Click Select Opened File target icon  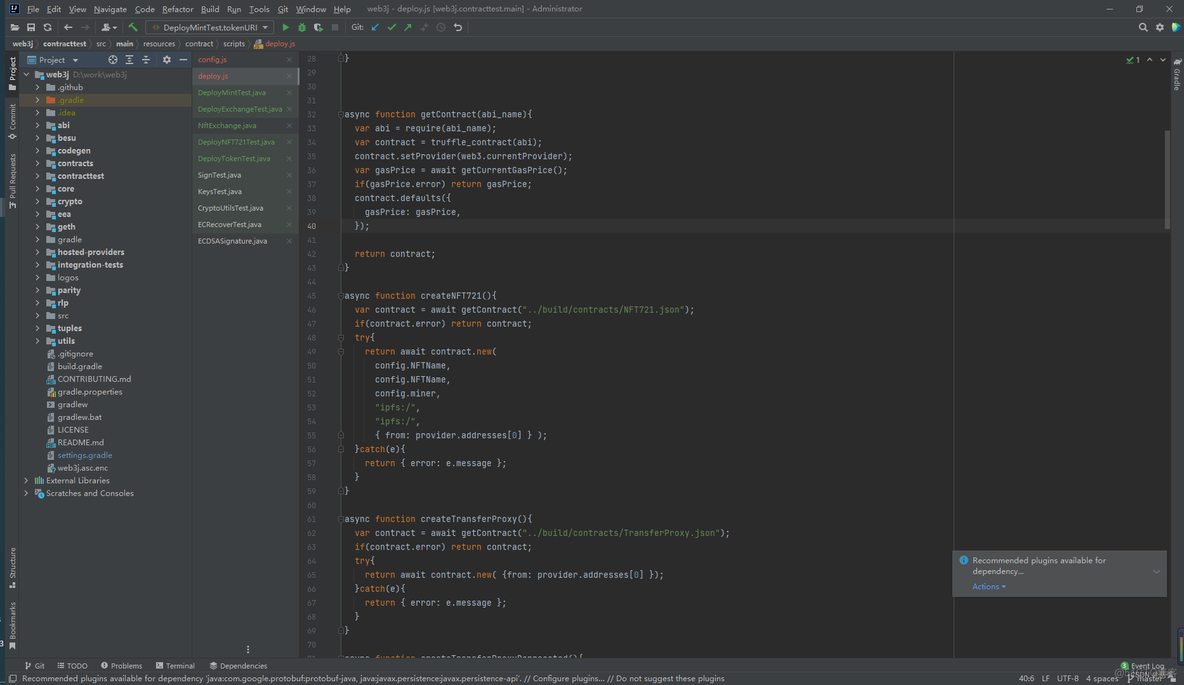coord(113,60)
